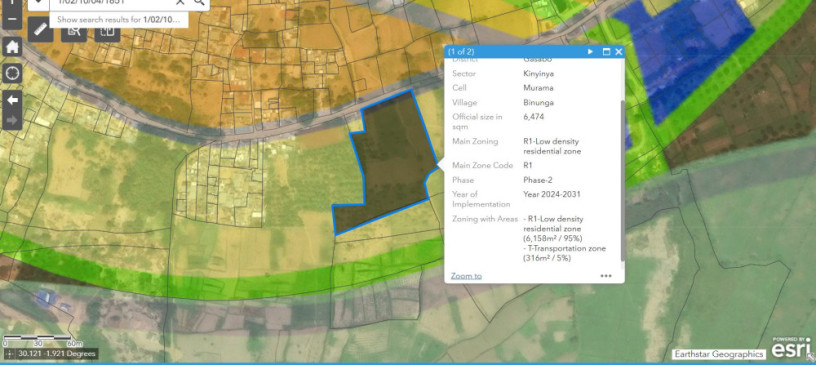Toggle the map coordinates locator icon
816x365 pixels.
click(x=10, y=354)
